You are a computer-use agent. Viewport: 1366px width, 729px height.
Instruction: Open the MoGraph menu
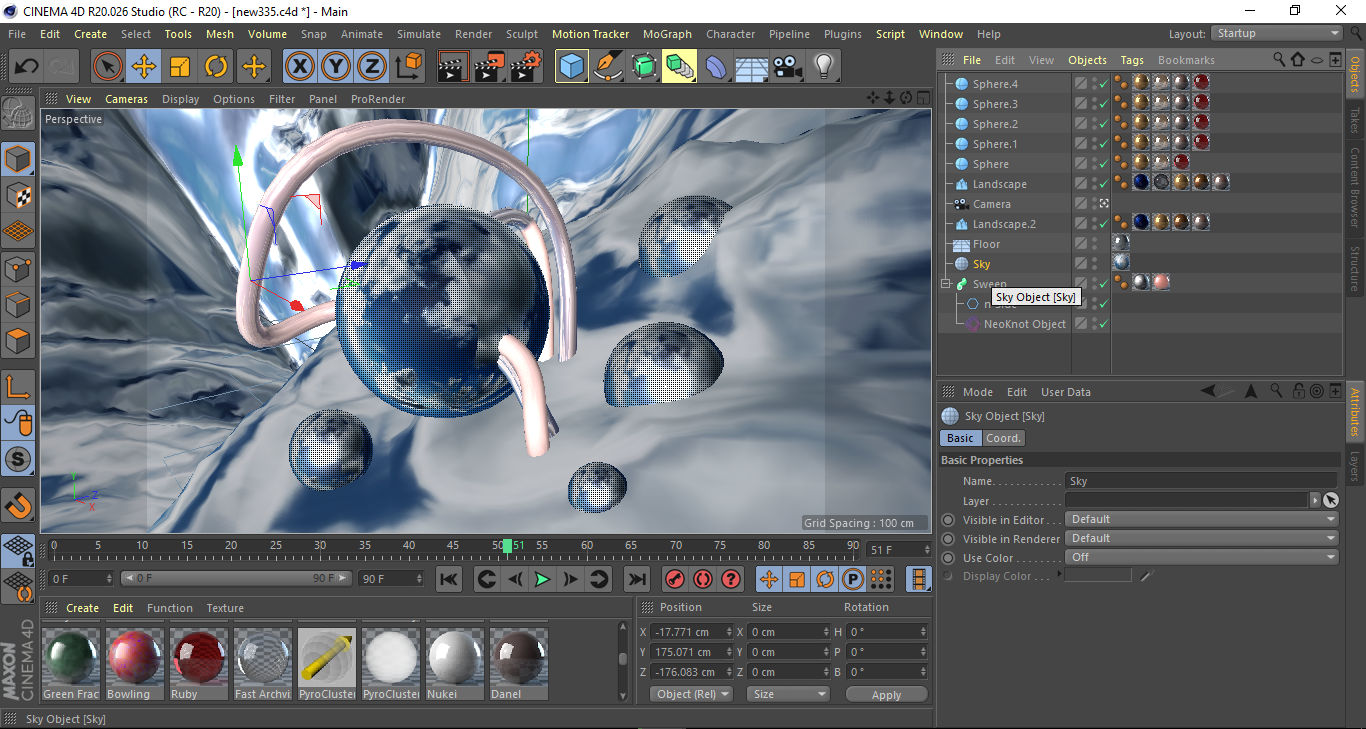click(667, 34)
